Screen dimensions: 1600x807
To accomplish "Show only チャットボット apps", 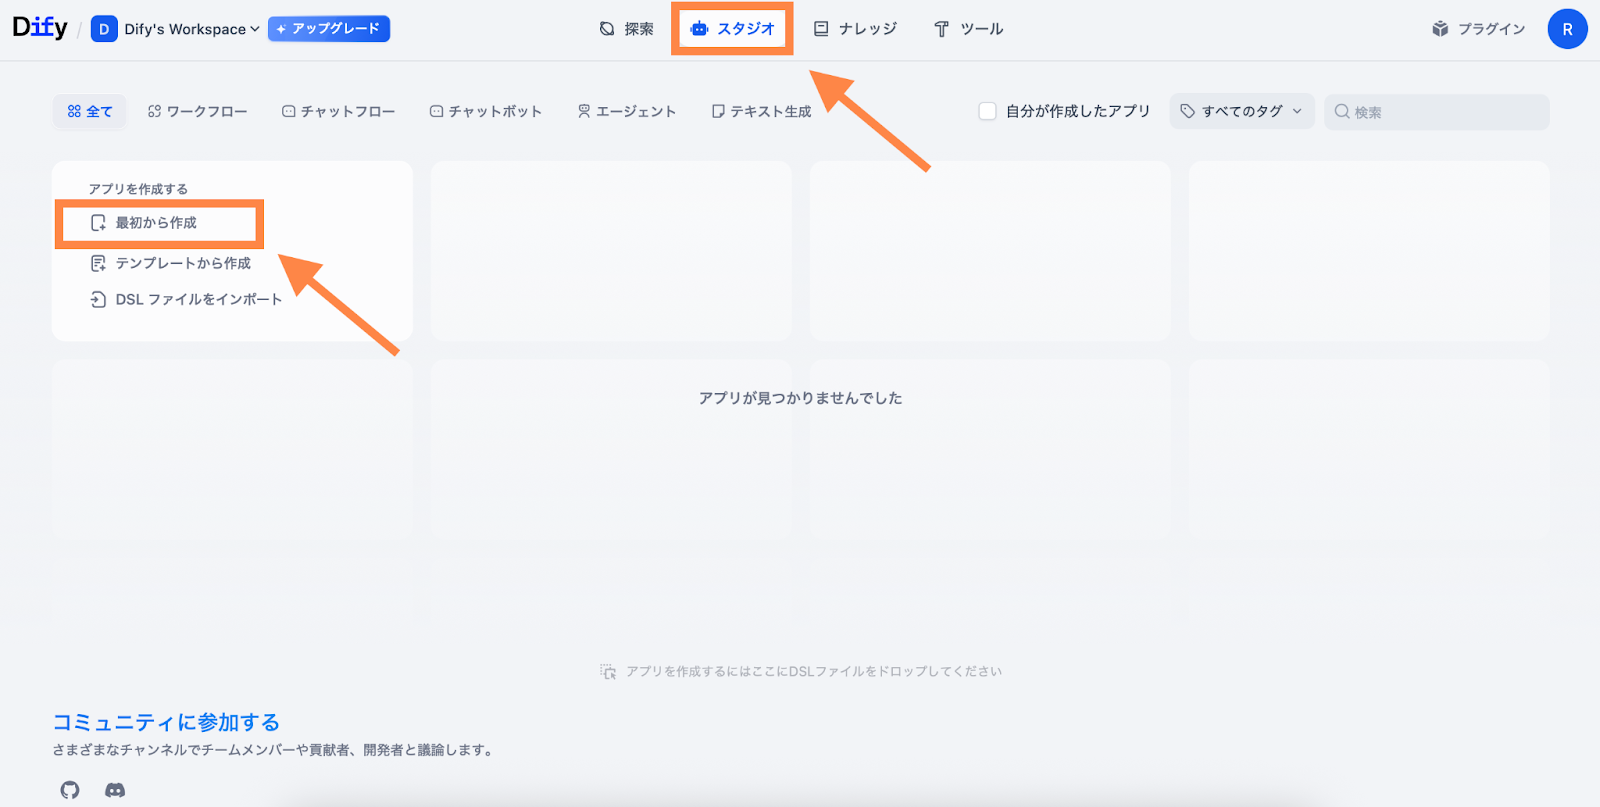I will pyautogui.click(x=485, y=111).
